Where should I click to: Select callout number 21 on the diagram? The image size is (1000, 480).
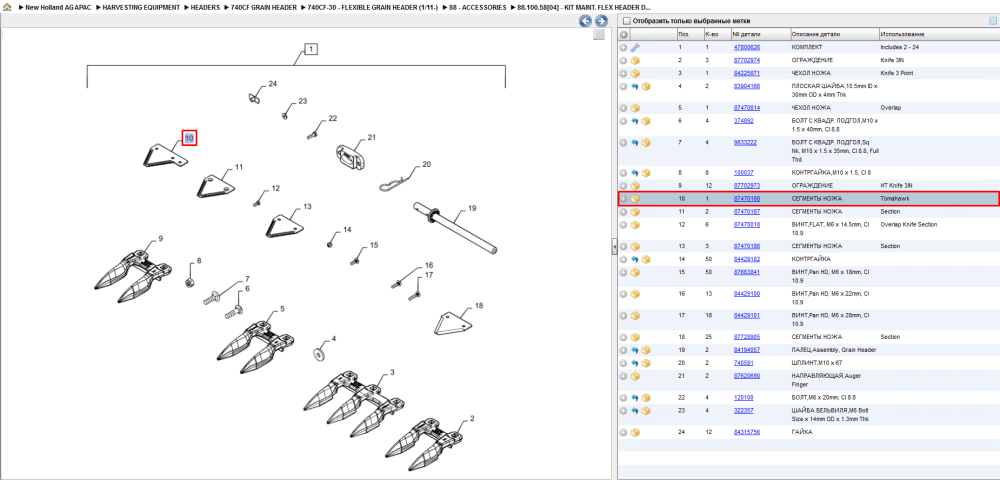(x=371, y=138)
